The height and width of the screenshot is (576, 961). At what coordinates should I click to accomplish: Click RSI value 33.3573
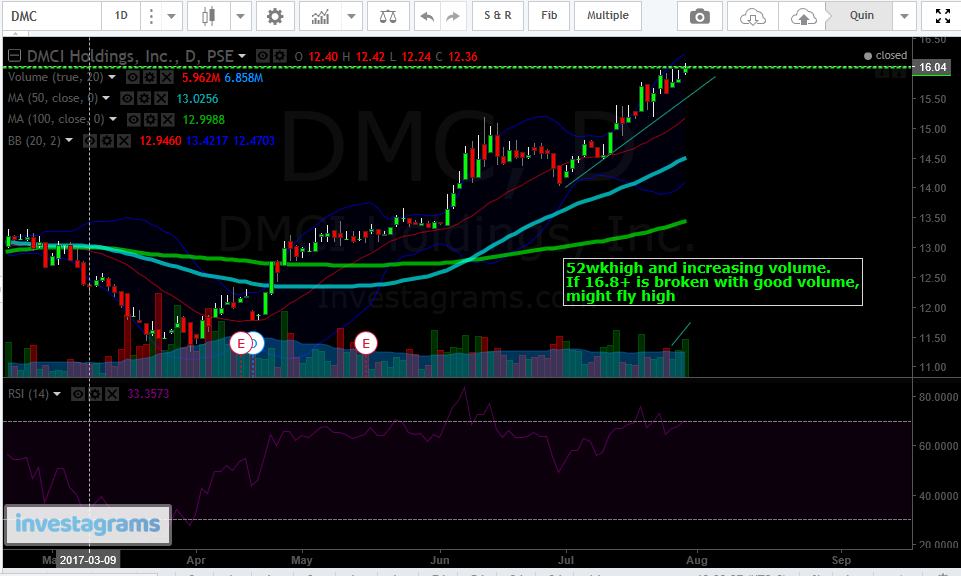pos(148,394)
